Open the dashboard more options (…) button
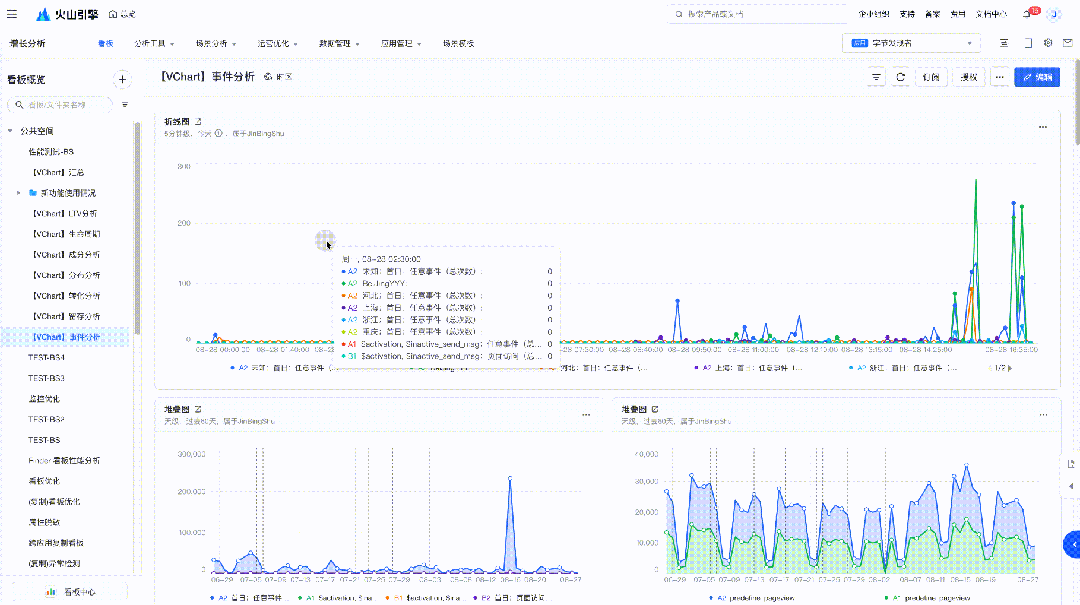Image resolution: width=1080 pixels, height=605 pixels. 999,77
